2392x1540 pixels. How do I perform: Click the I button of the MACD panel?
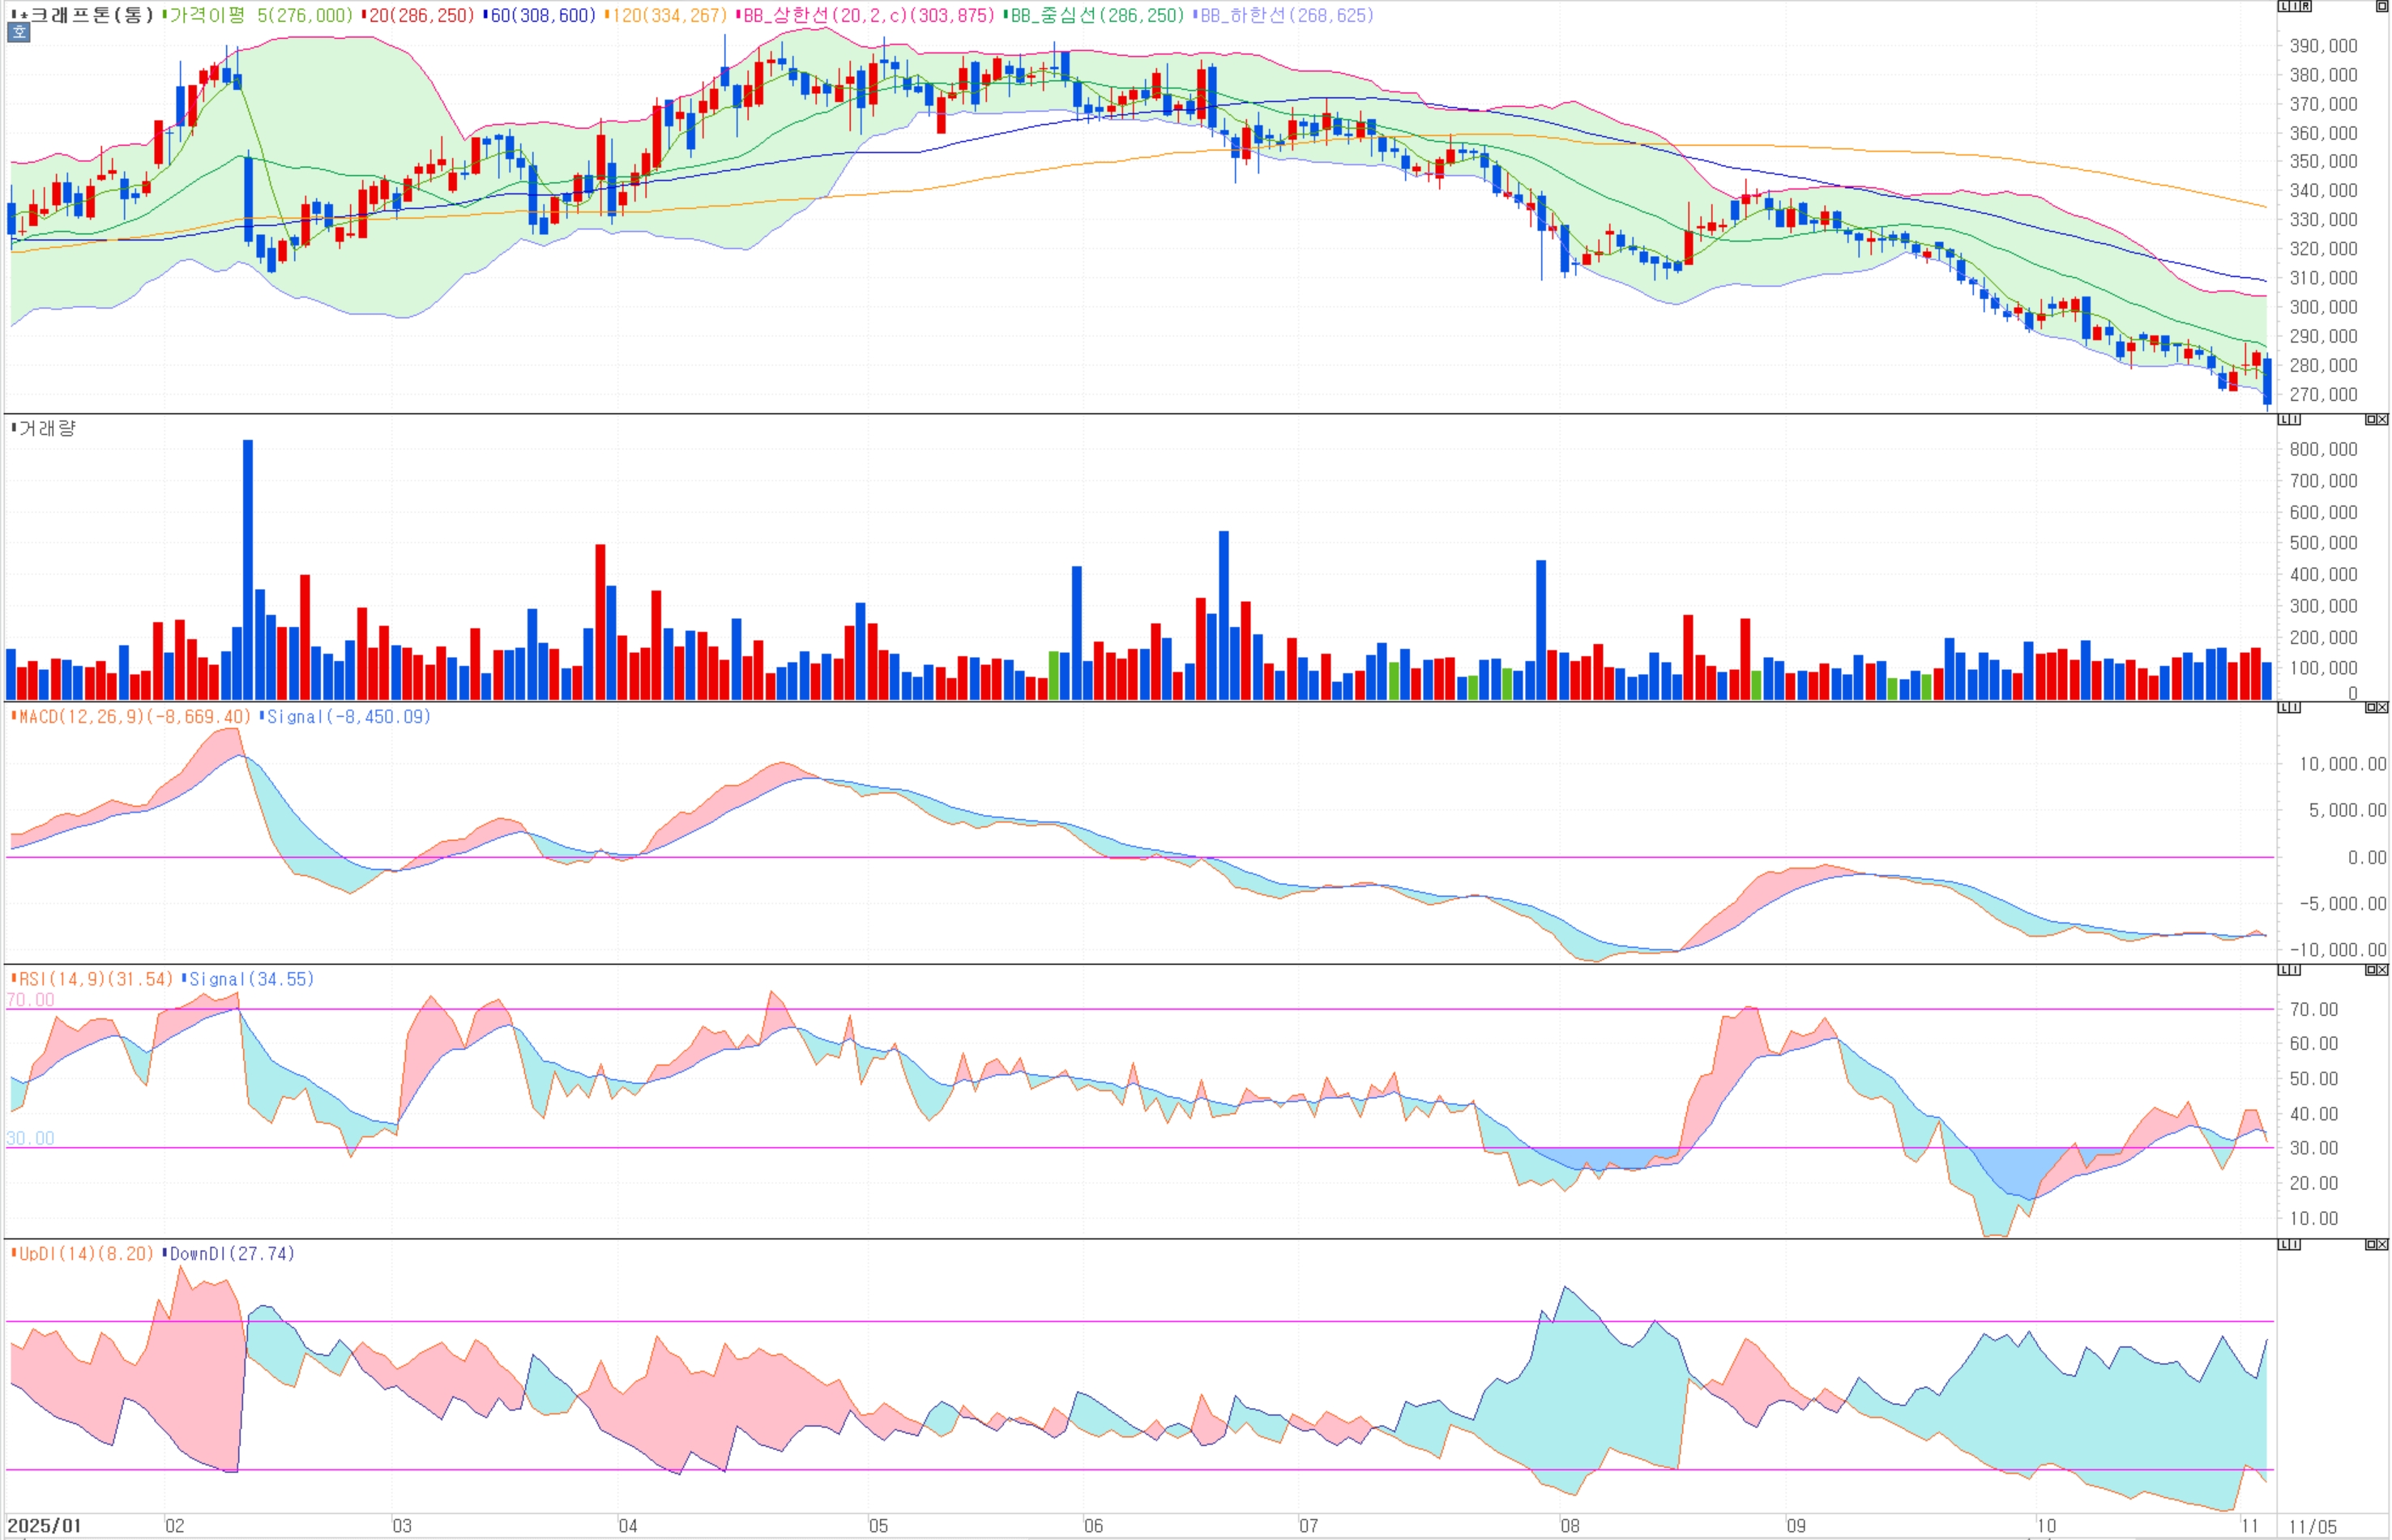pos(2295,708)
